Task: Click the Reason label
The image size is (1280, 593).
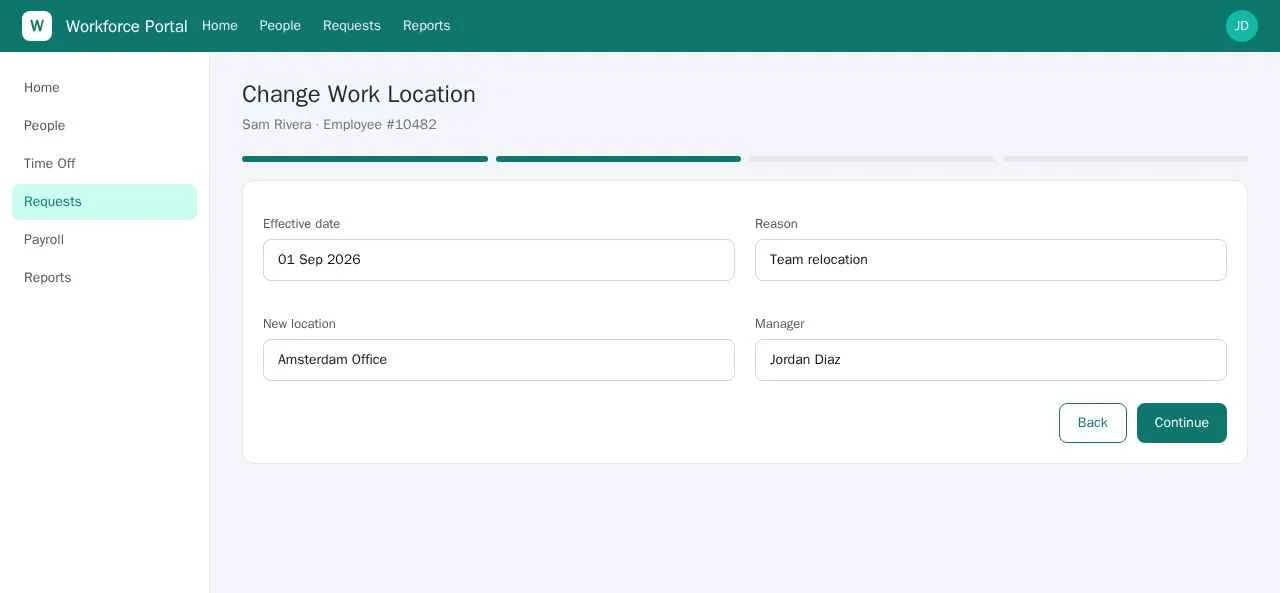Action: 776,224
